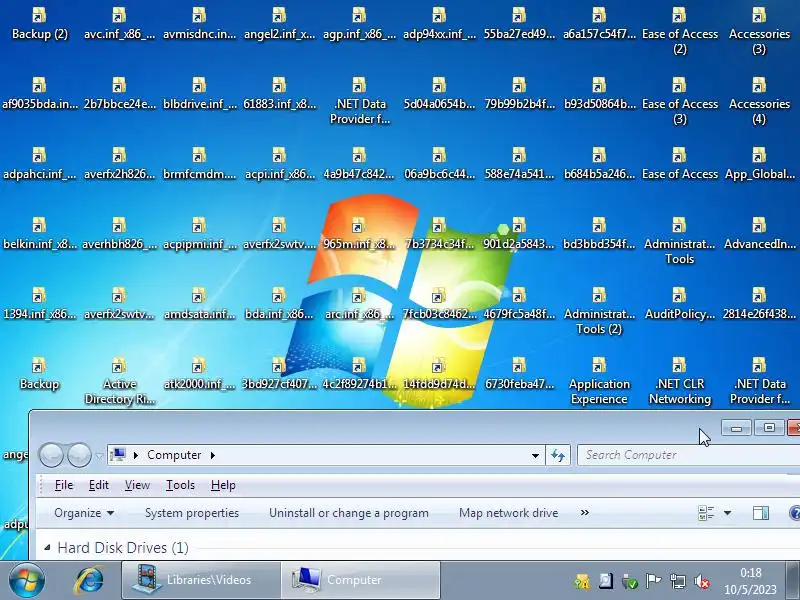
Task: Switch to the Libraries\Videos taskbar window
Action: 201,580
